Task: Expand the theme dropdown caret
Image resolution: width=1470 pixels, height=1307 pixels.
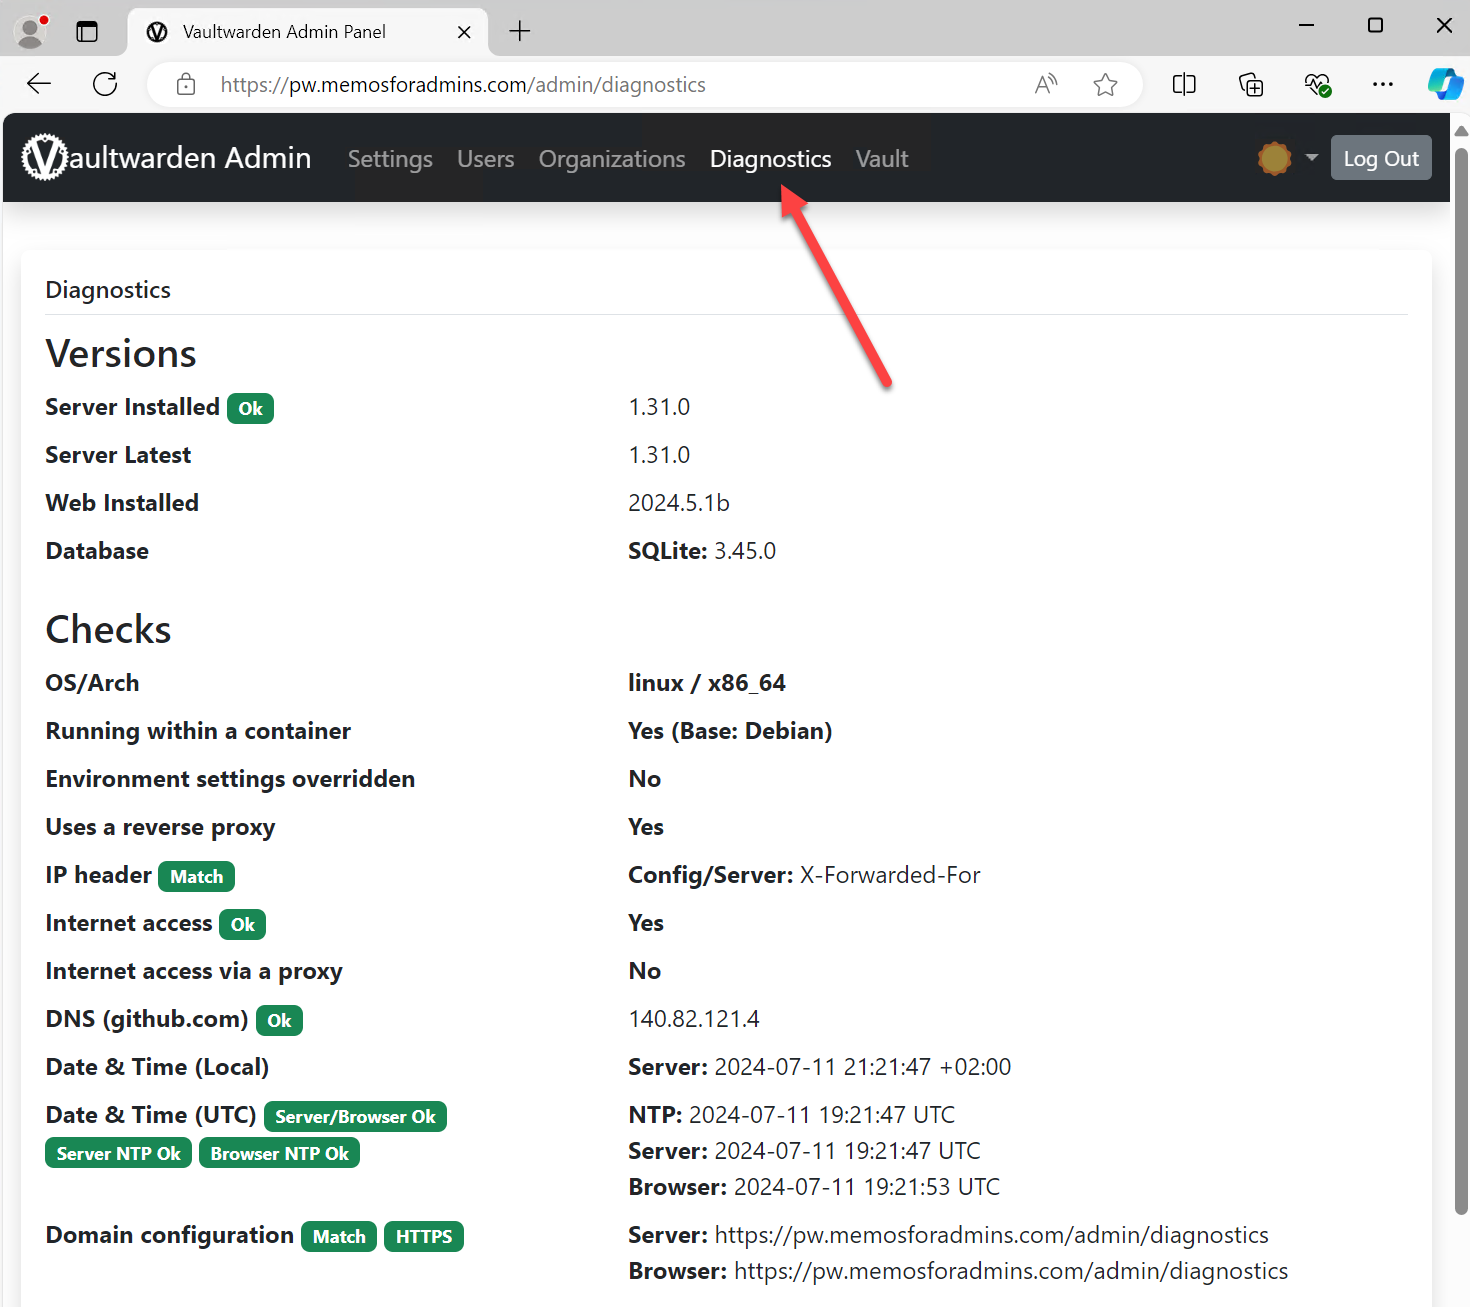Action: [1311, 158]
